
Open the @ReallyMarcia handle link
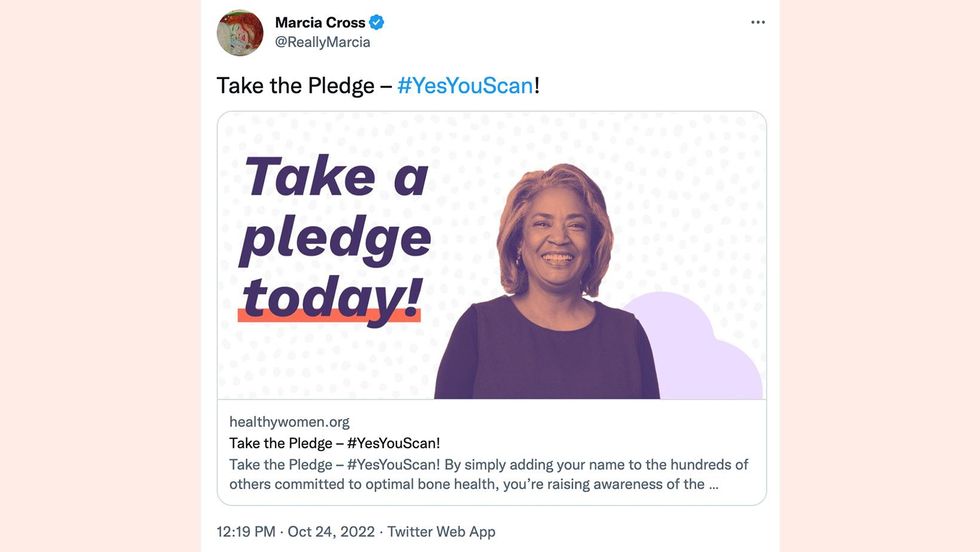[322, 42]
